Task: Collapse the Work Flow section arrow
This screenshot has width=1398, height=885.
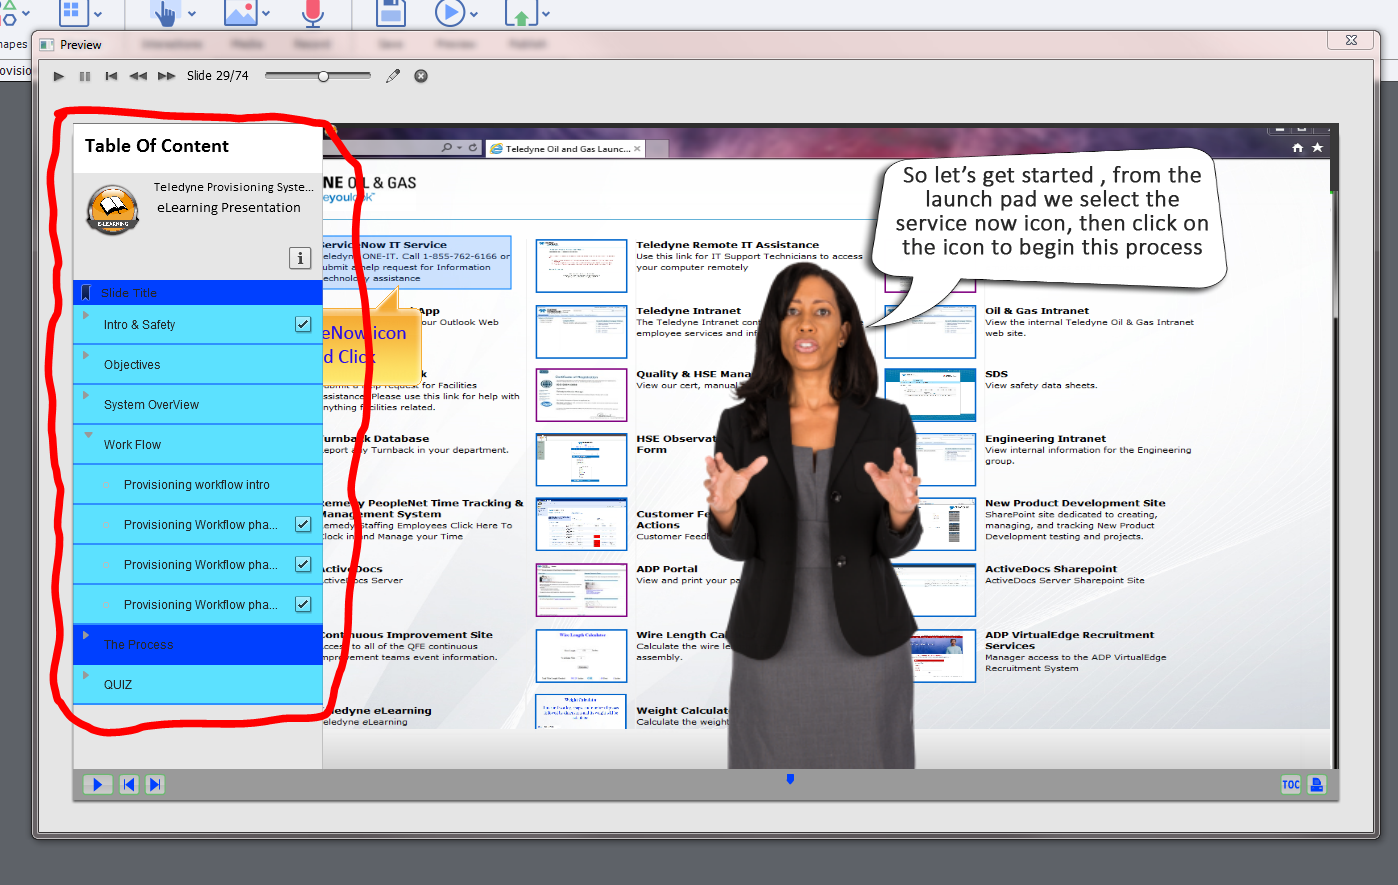Action: pyautogui.click(x=88, y=435)
